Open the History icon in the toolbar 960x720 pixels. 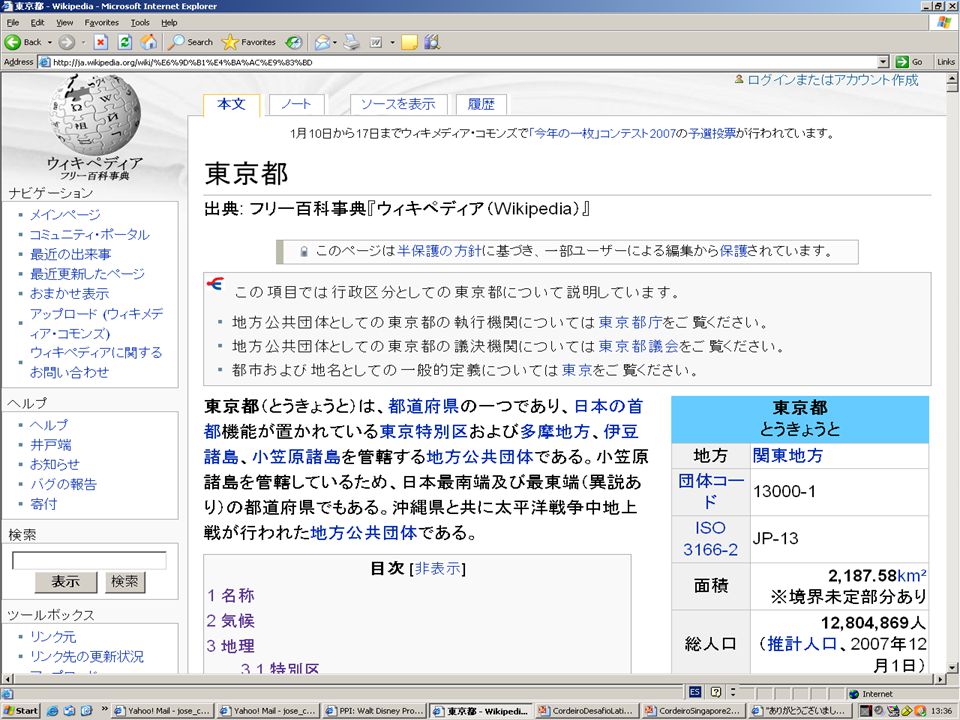pyautogui.click(x=294, y=42)
